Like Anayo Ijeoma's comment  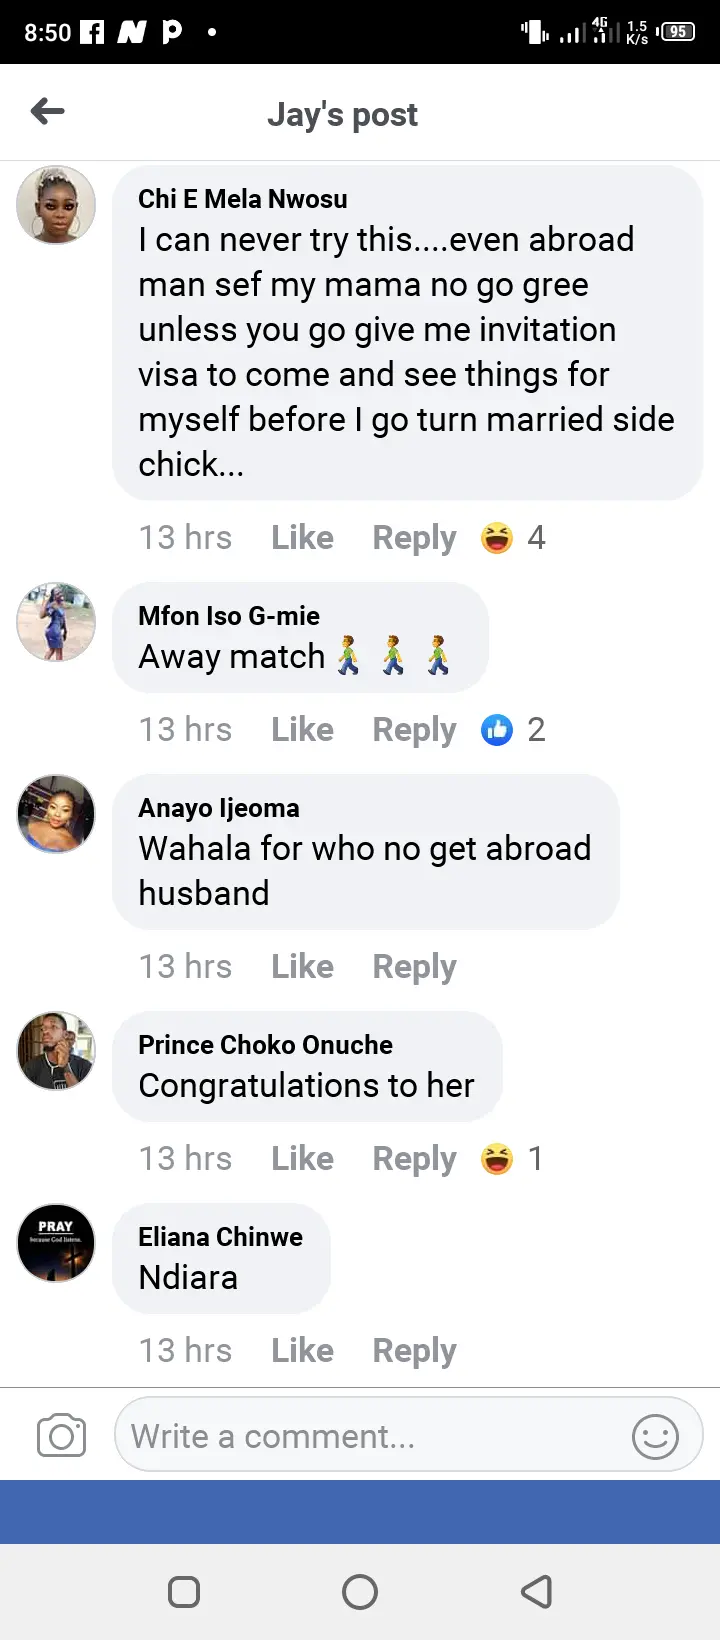pyautogui.click(x=302, y=967)
